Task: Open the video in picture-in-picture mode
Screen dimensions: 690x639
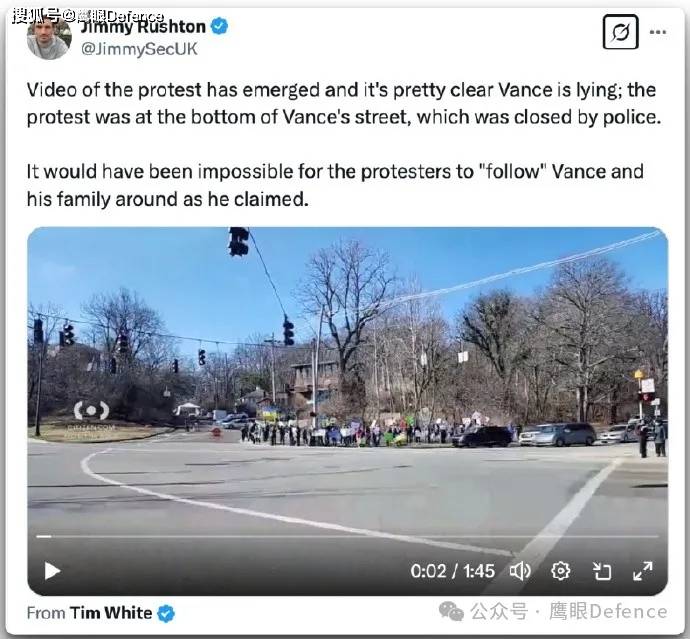Action: coord(602,571)
